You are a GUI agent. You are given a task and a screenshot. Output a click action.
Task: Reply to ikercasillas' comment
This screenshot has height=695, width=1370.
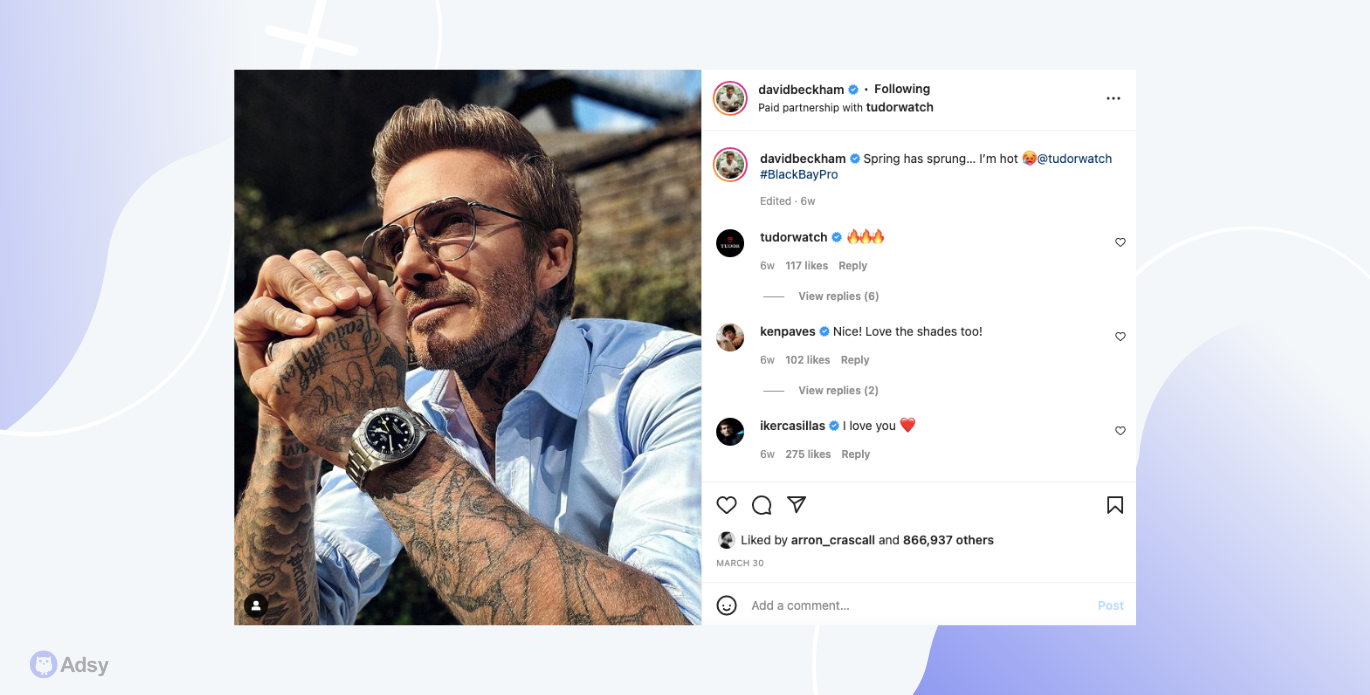click(x=856, y=454)
